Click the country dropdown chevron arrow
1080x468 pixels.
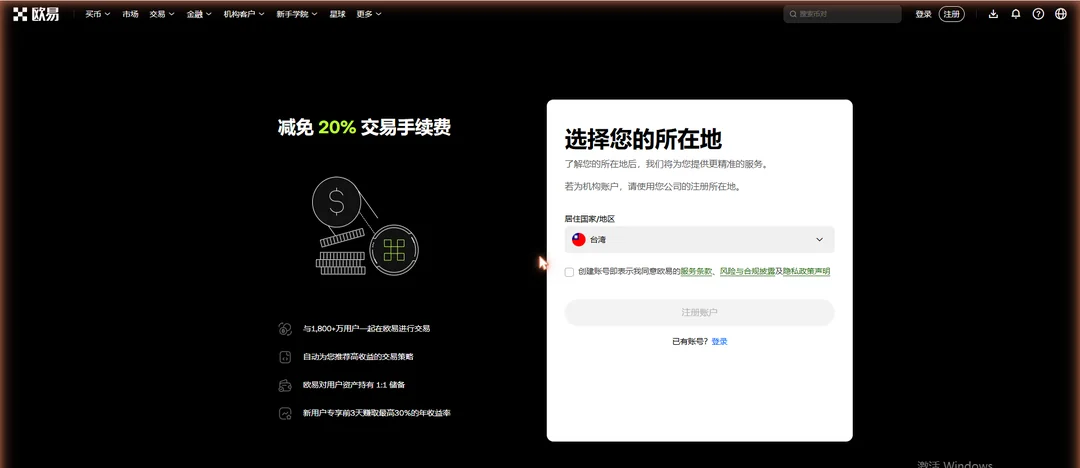820,240
